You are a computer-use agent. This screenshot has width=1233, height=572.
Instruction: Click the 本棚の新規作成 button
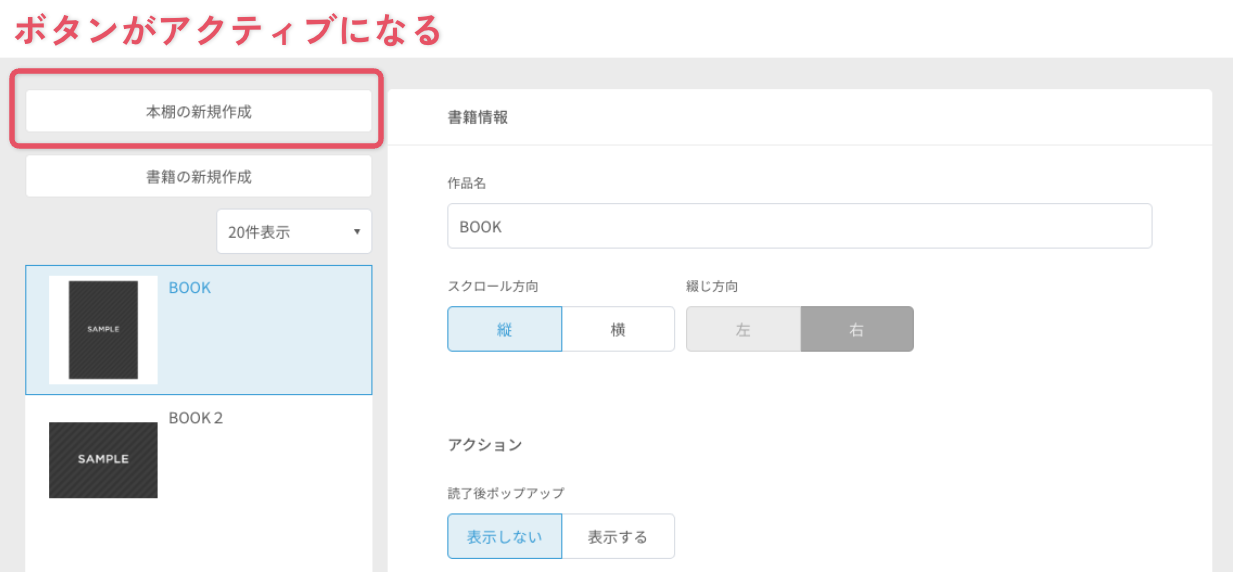pos(198,112)
